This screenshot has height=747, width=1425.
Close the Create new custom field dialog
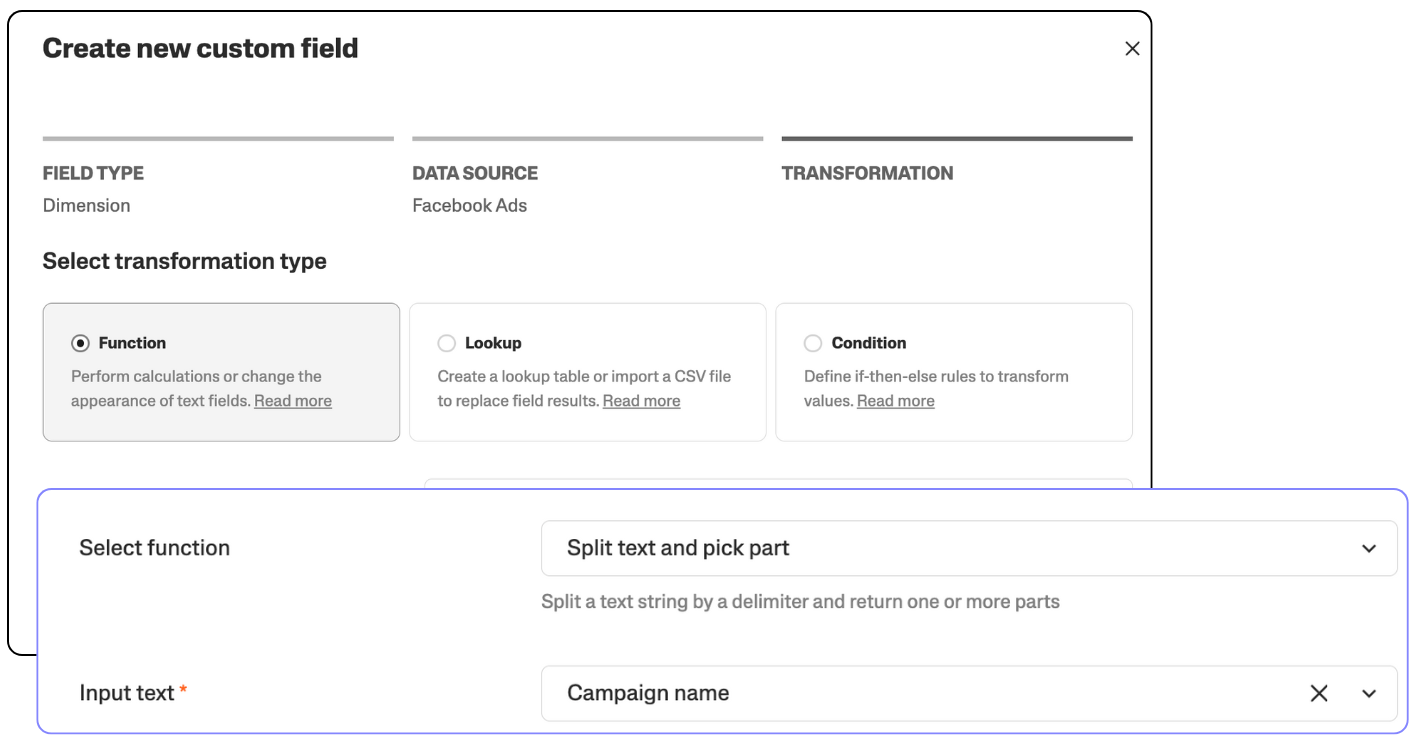[1132, 49]
